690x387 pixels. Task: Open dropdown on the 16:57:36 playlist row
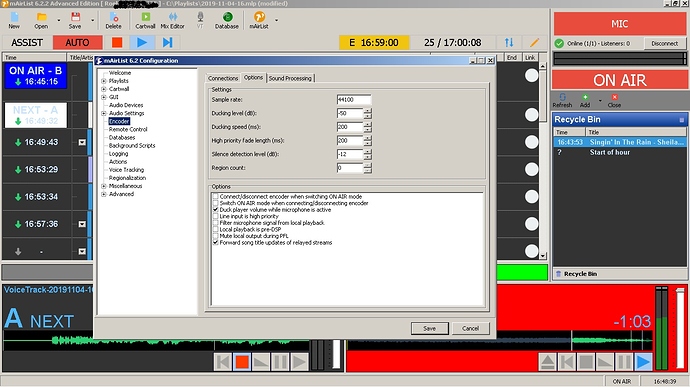(x=82, y=224)
